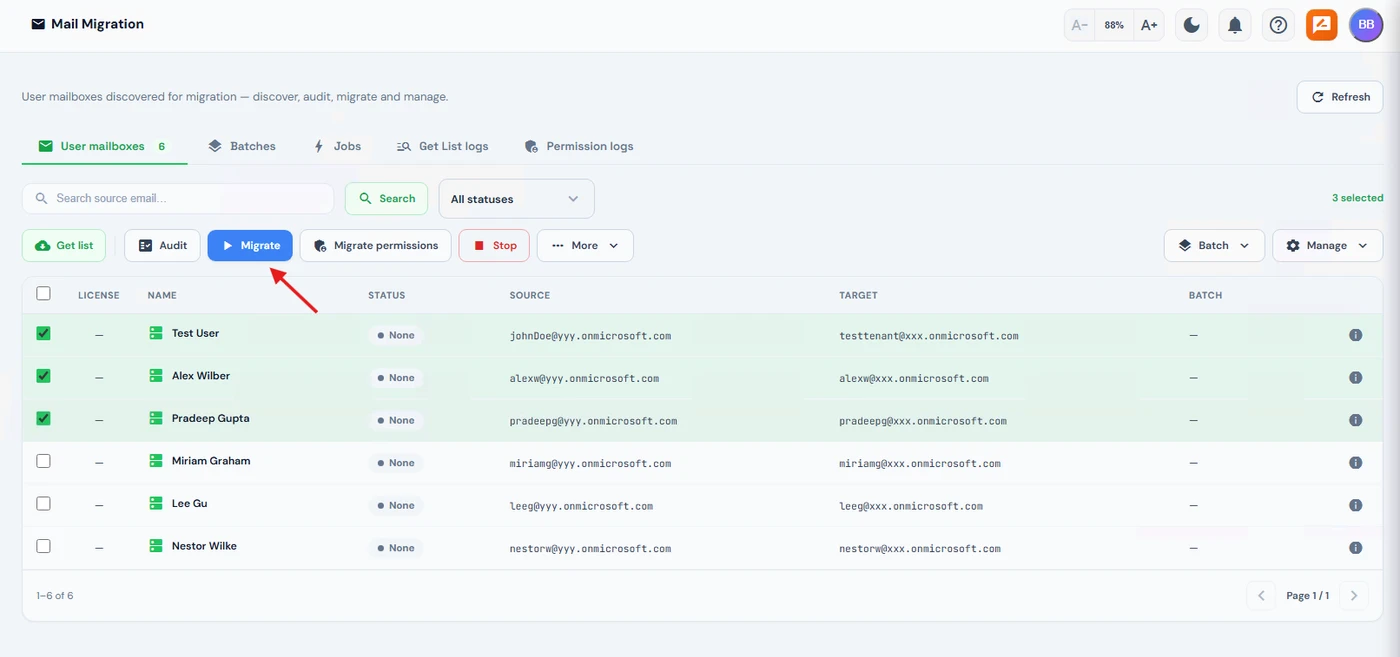Check the Nestor Wilke checkbox
The height and width of the screenshot is (657, 1400).
coord(43,546)
